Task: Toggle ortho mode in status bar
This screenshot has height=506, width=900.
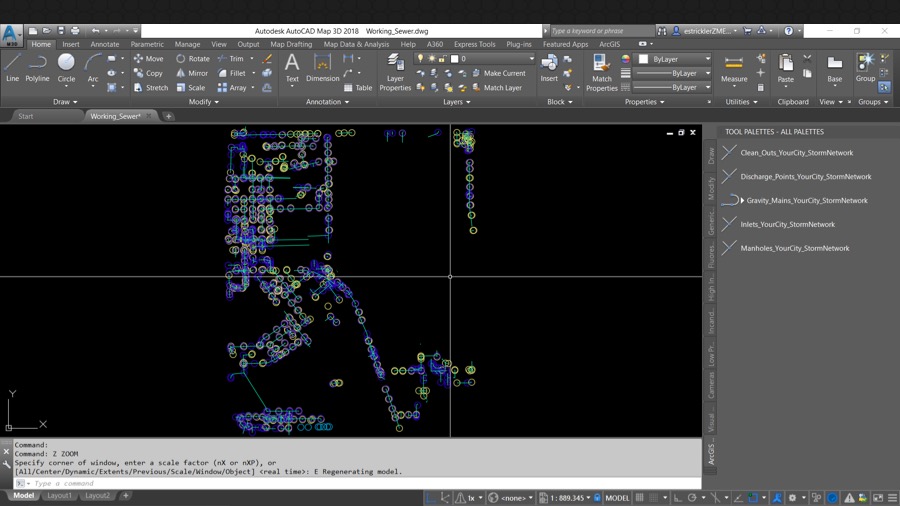Action: pyautogui.click(x=677, y=497)
